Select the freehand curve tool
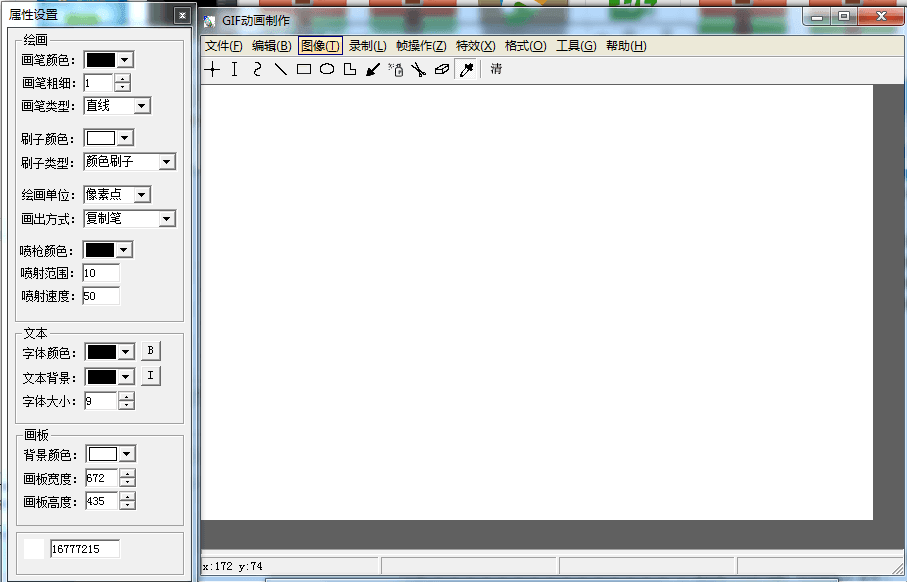The height and width of the screenshot is (582, 907). point(257,69)
